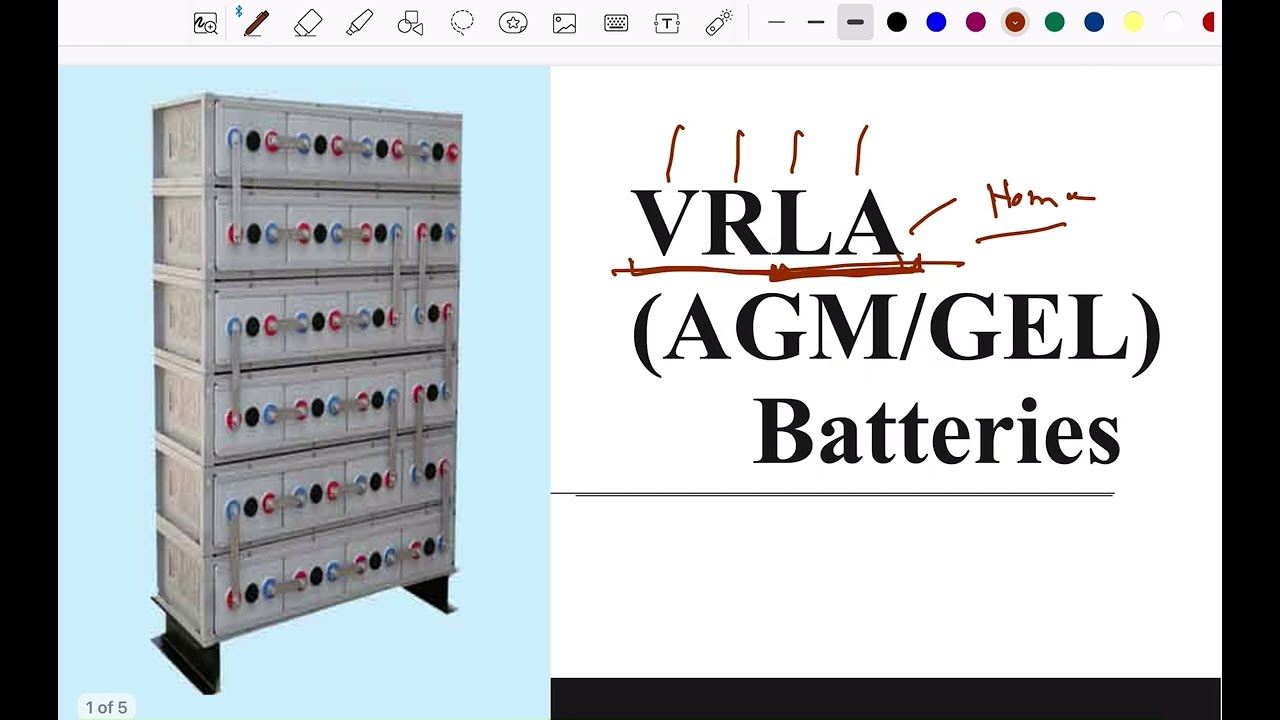Pick the yellow pen color
Viewport: 1280px width, 720px height.
(x=1133, y=22)
